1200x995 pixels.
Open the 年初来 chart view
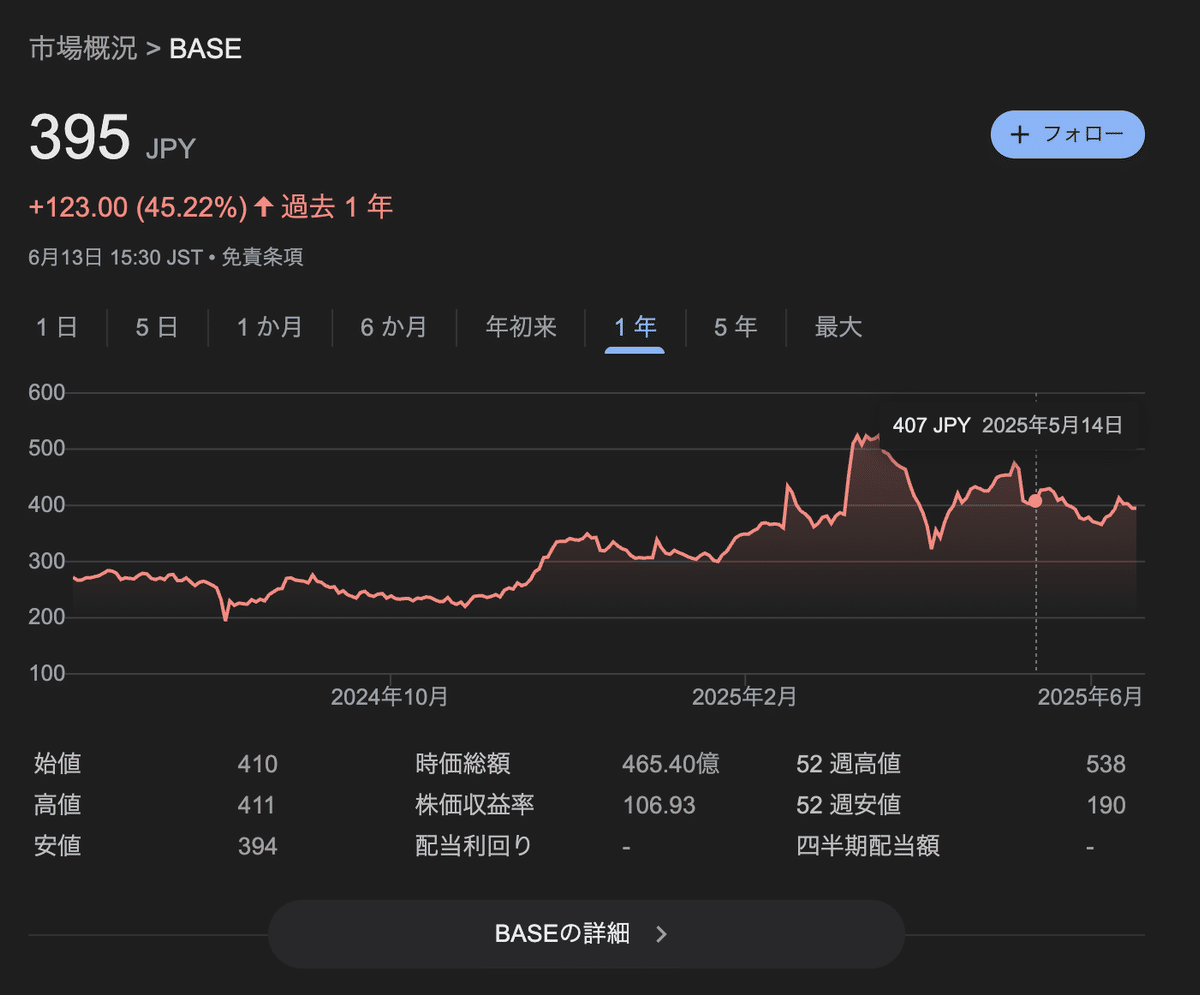coord(520,327)
